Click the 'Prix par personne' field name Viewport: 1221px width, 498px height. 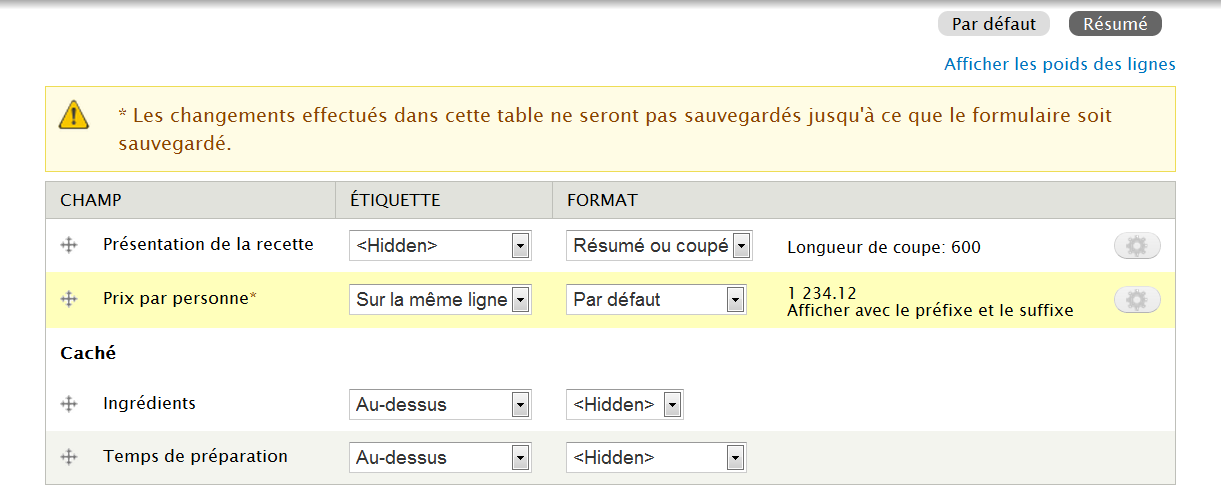175,298
